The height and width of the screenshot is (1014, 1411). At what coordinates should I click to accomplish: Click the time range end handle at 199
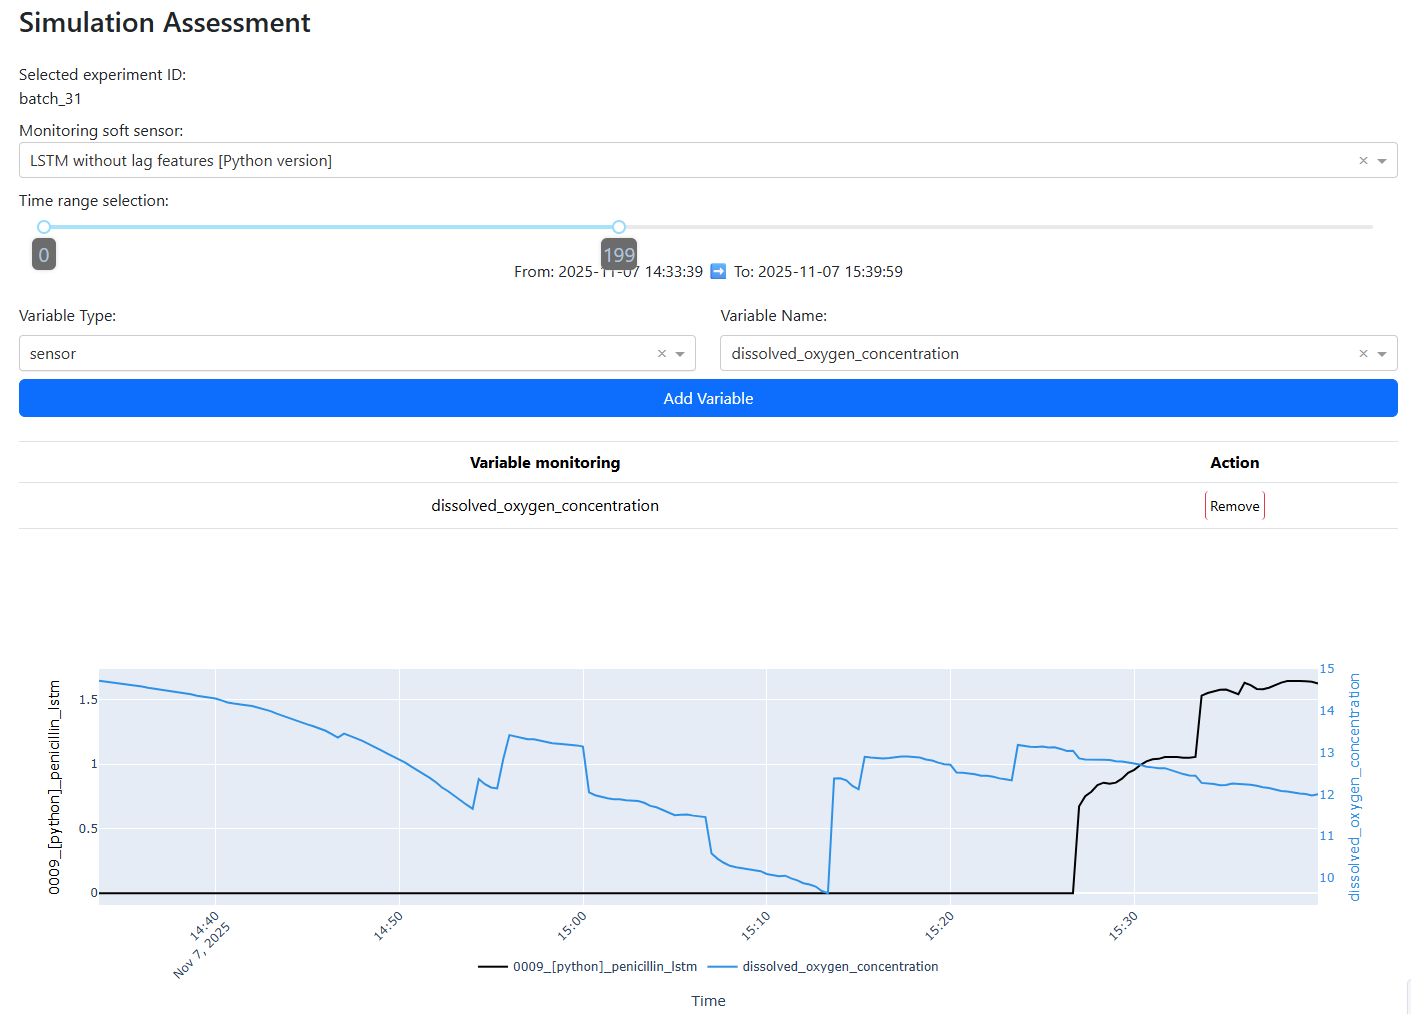(x=619, y=227)
